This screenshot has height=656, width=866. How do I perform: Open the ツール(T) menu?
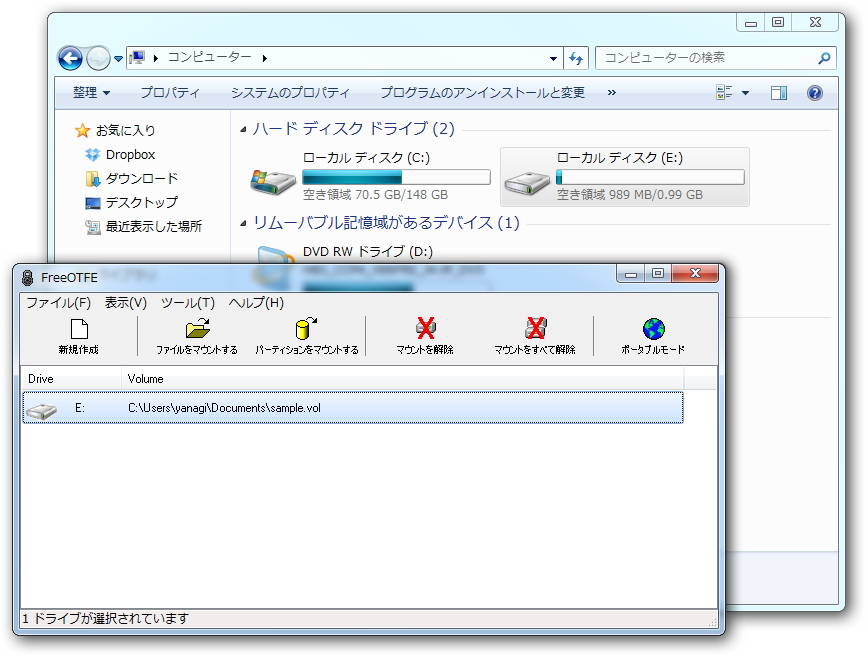[181, 302]
